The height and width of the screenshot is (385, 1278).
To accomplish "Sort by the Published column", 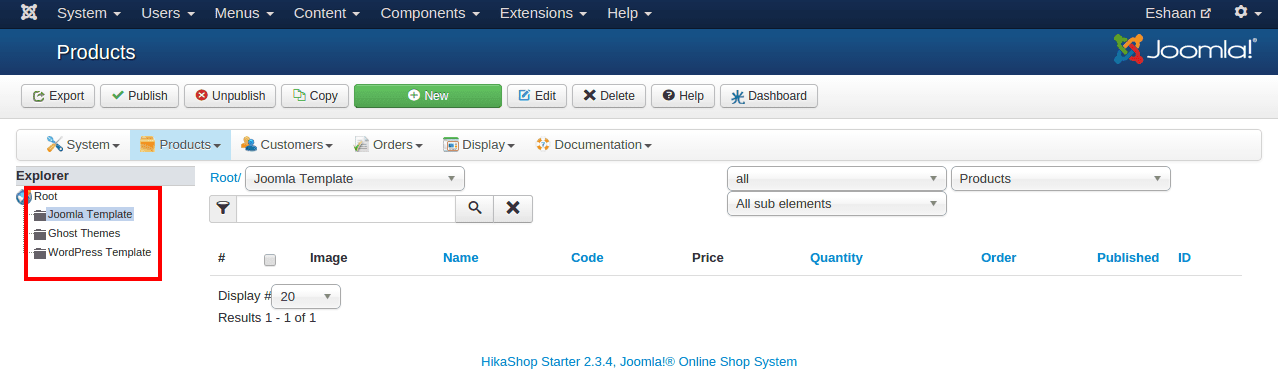I will [1128, 258].
